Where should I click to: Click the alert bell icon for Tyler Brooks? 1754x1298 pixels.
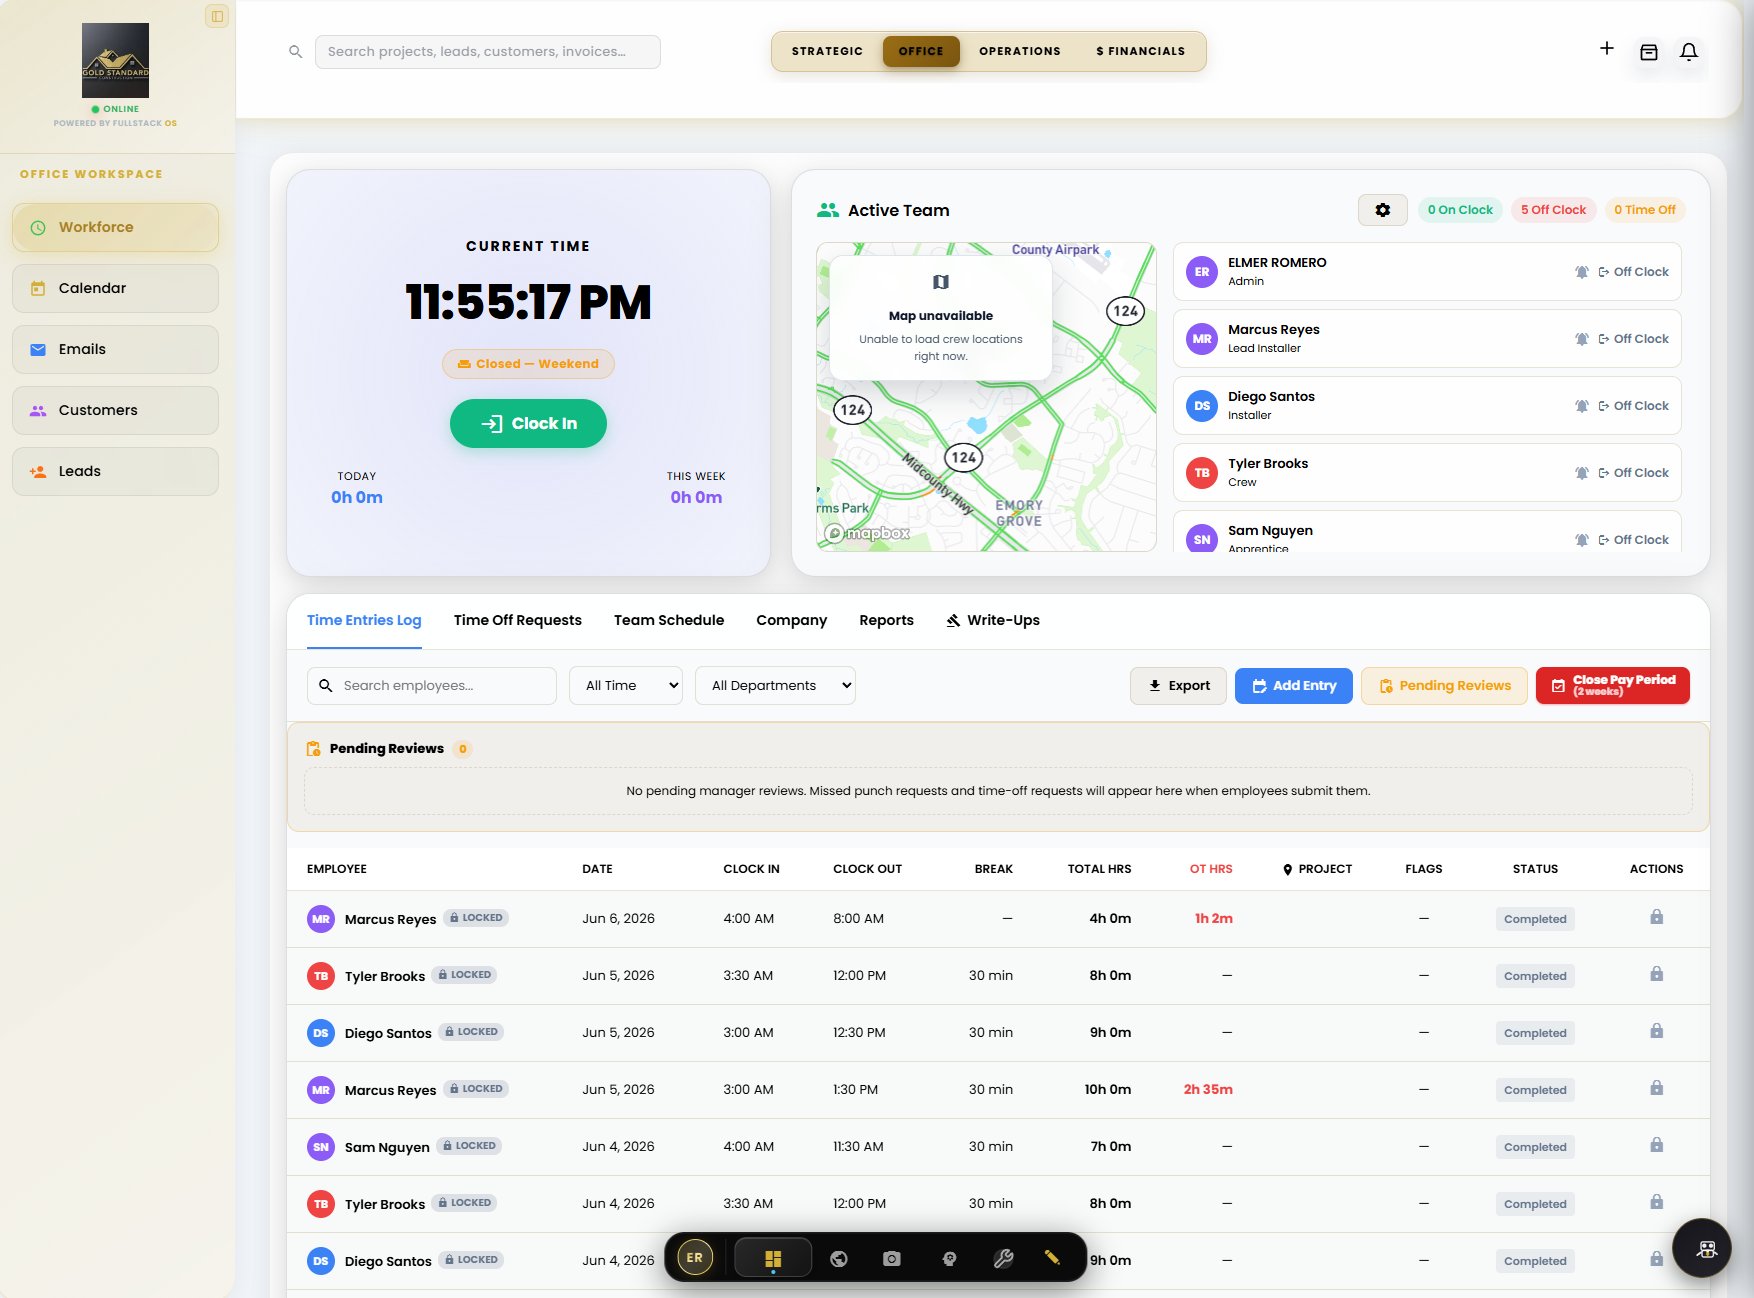[x=1582, y=473]
